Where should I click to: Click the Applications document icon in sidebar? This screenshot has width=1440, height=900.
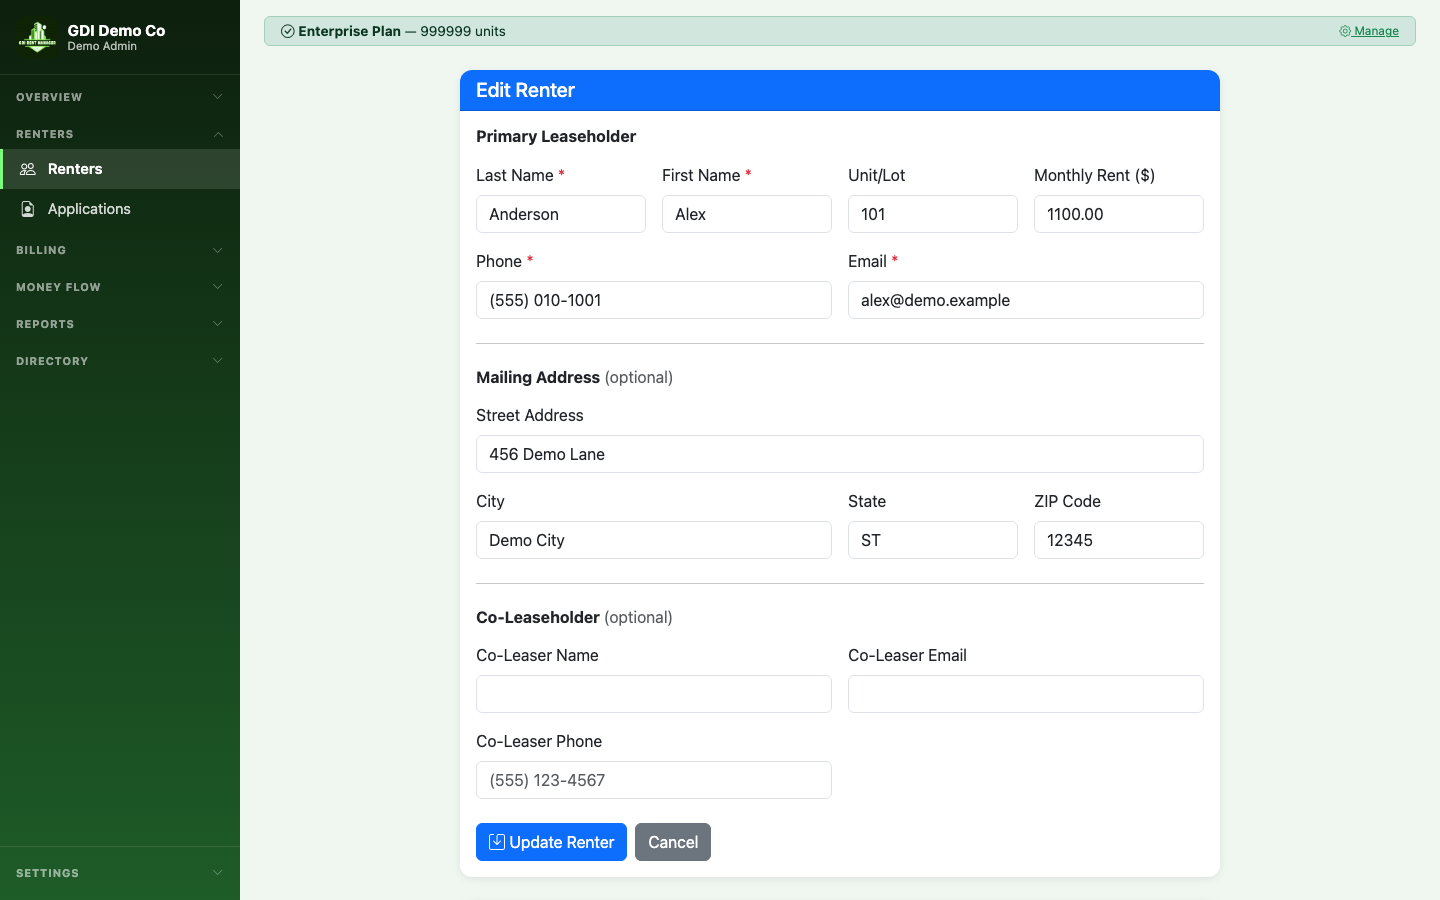[x=28, y=209]
